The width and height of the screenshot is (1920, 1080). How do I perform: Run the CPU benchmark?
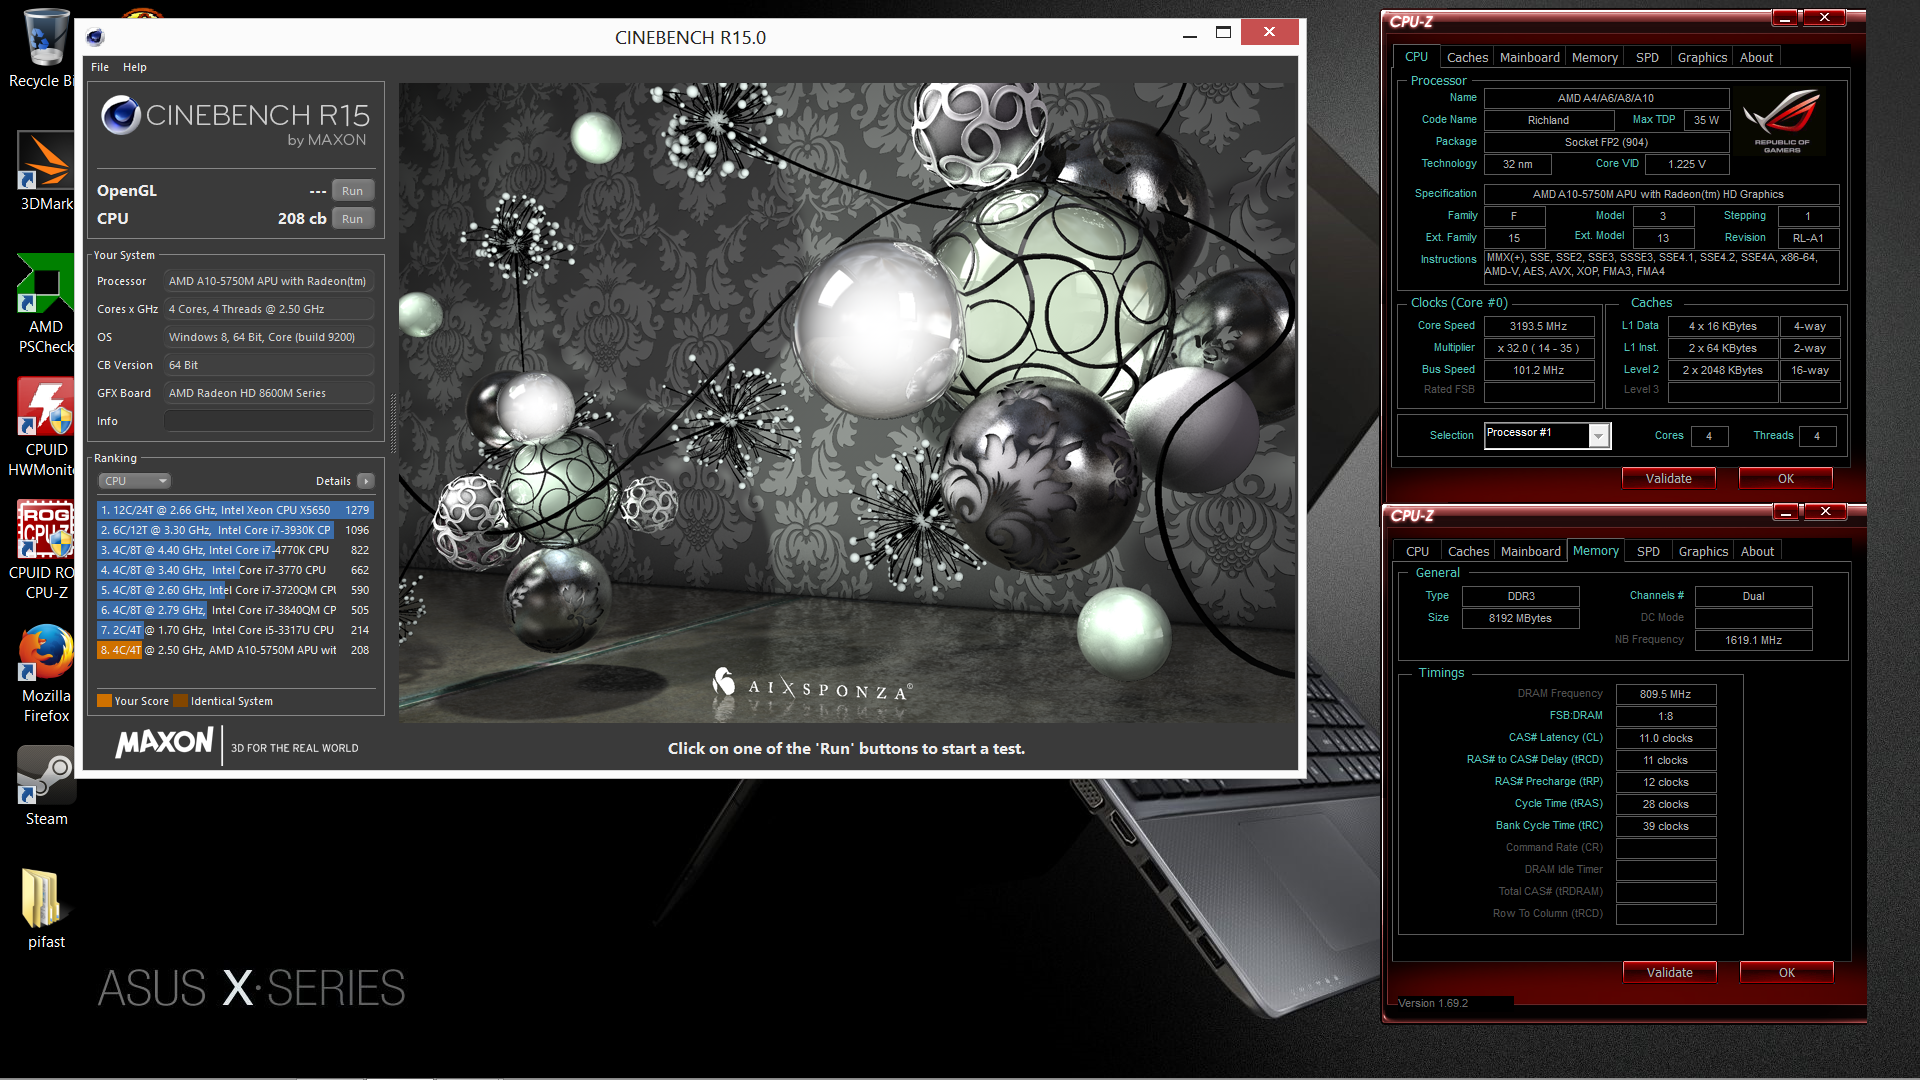coord(352,219)
